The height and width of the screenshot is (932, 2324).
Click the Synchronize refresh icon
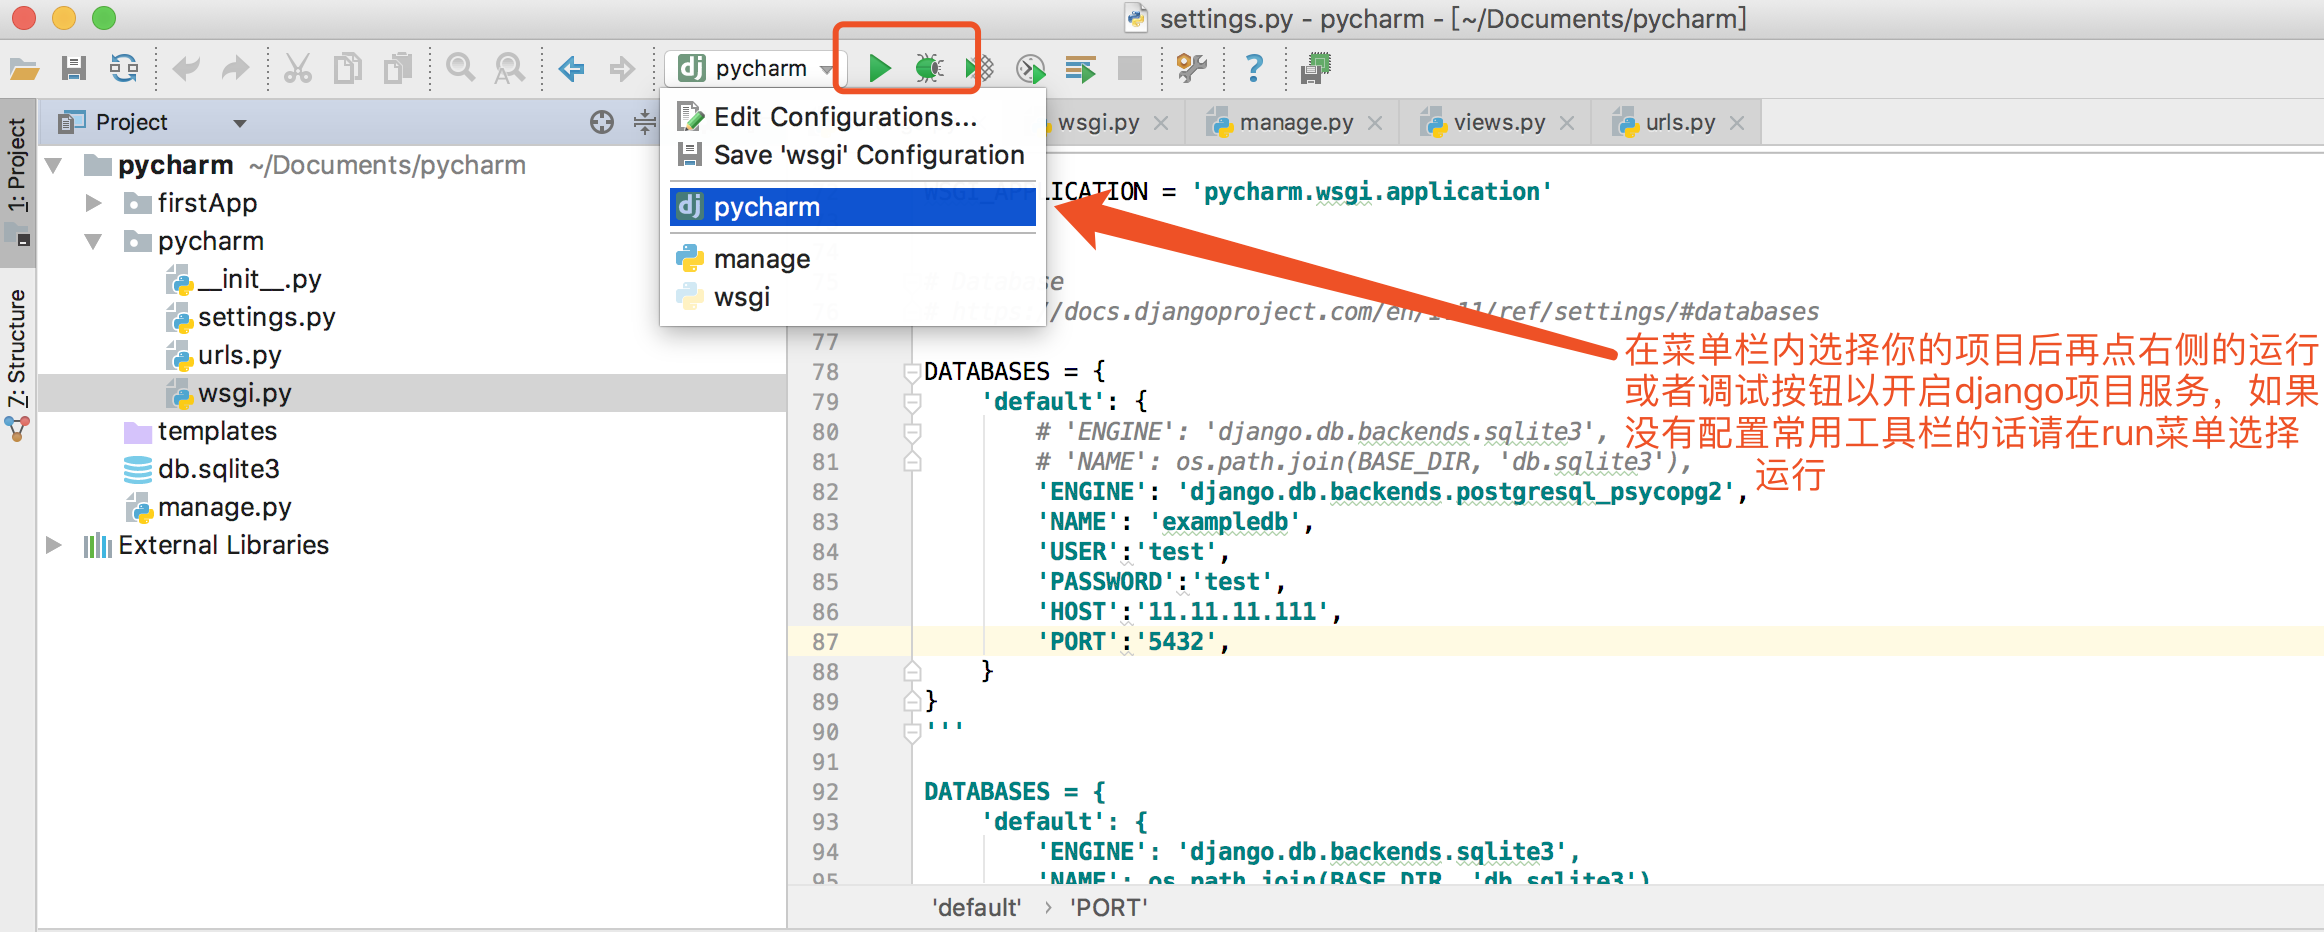(124, 68)
